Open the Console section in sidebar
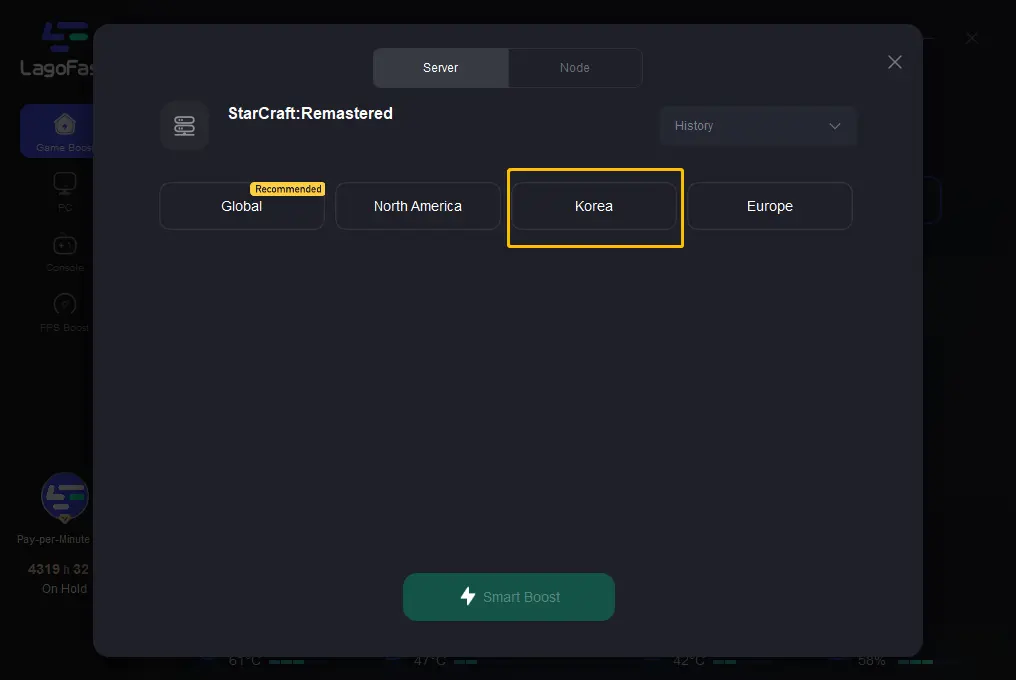1016x680 pixels. point(65,252)
